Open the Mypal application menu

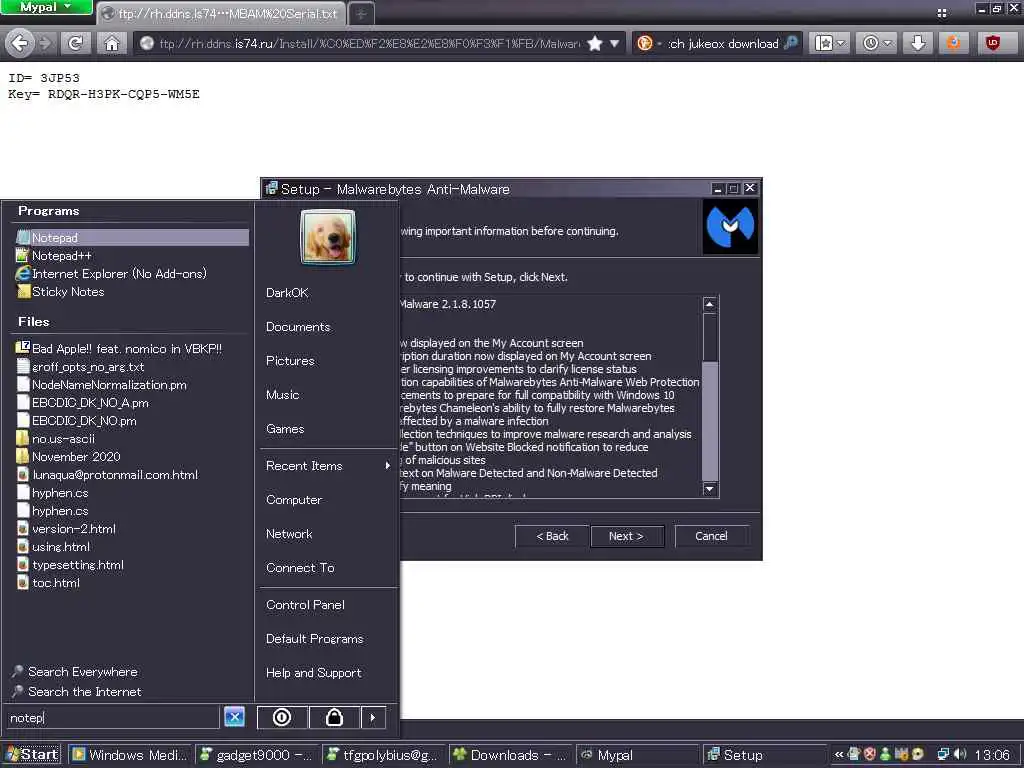click(x=46, y=7)
